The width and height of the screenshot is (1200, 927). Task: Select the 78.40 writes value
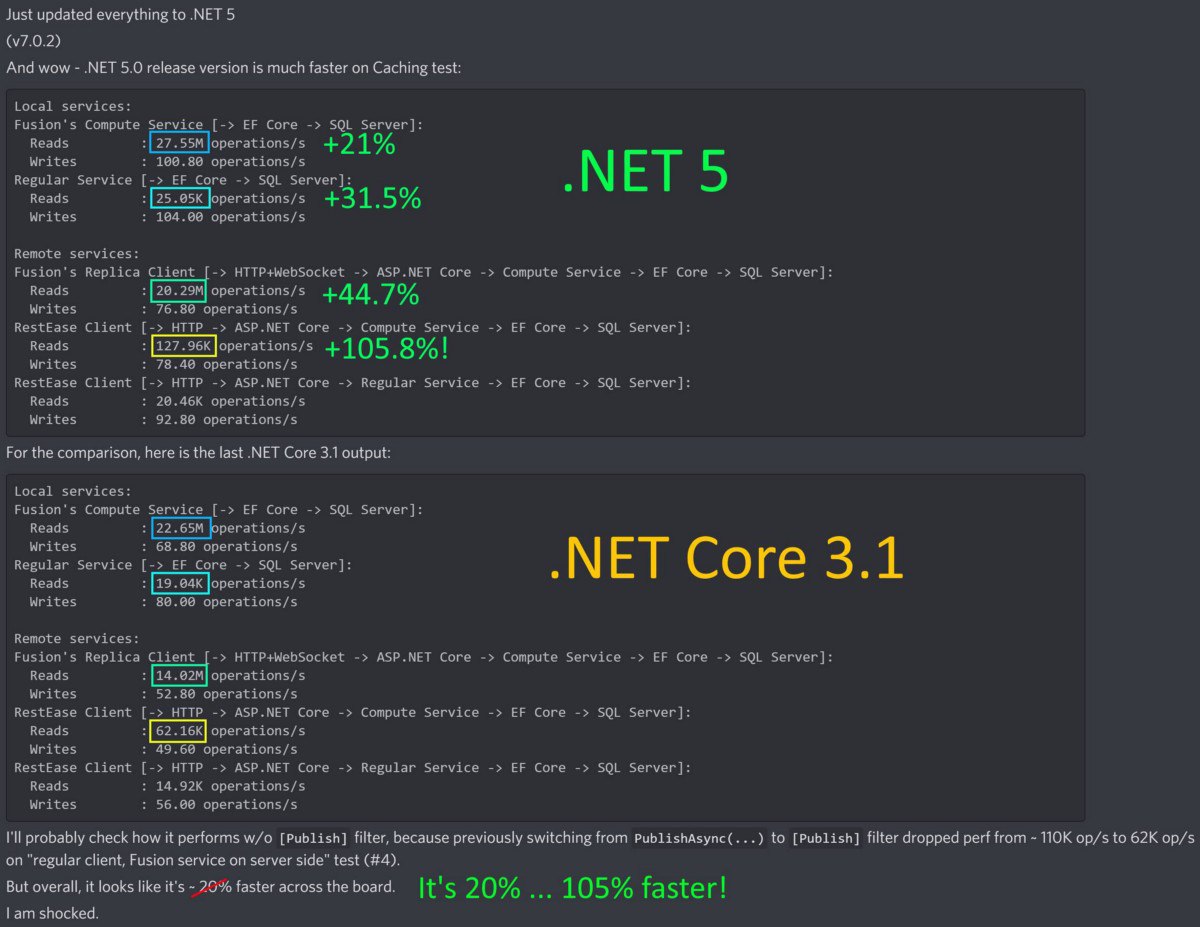click(173, 364)
